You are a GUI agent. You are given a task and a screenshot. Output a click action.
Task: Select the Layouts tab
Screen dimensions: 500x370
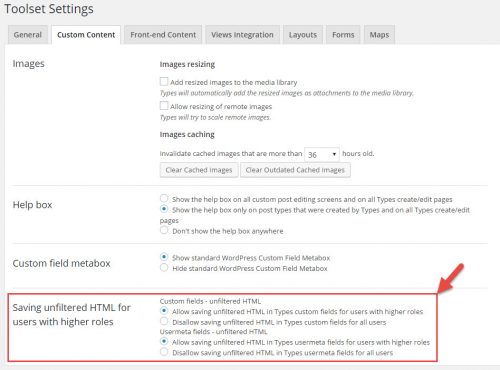click(303, 35)
